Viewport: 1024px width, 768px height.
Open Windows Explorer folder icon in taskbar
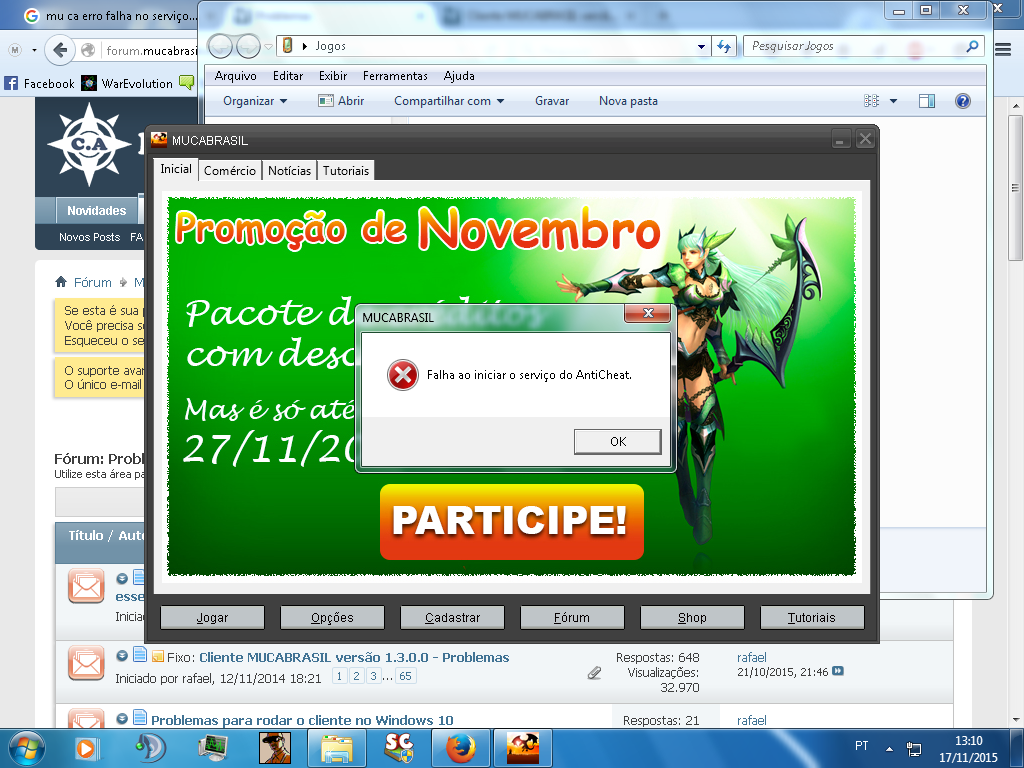336,747
